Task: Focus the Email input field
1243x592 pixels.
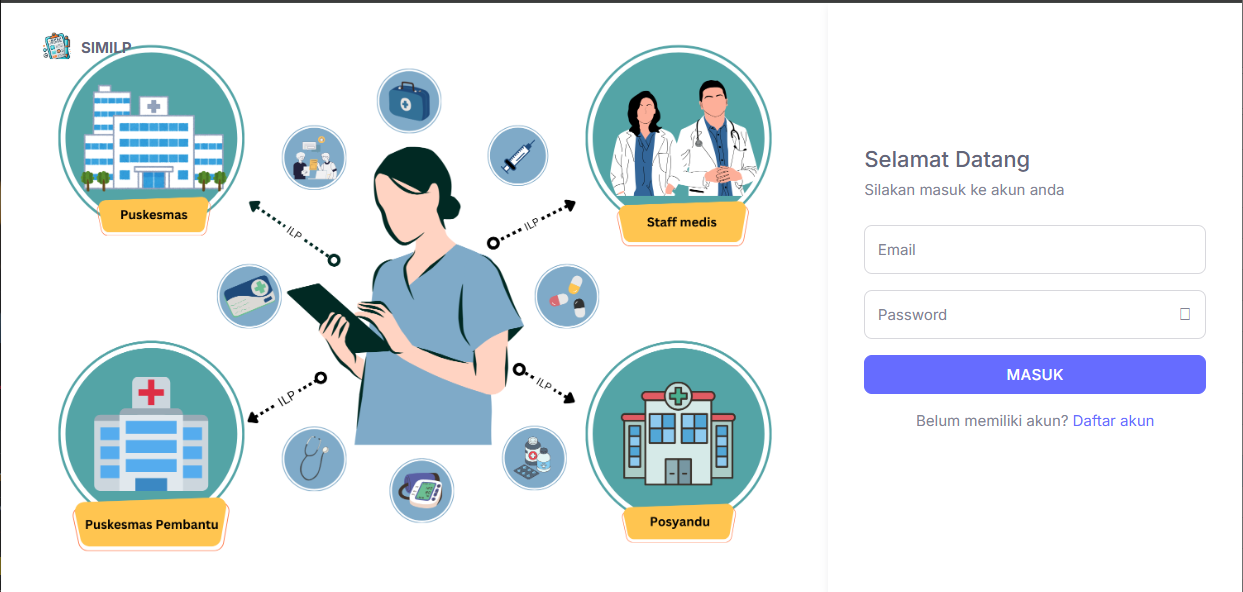Action: [1035, 250]
